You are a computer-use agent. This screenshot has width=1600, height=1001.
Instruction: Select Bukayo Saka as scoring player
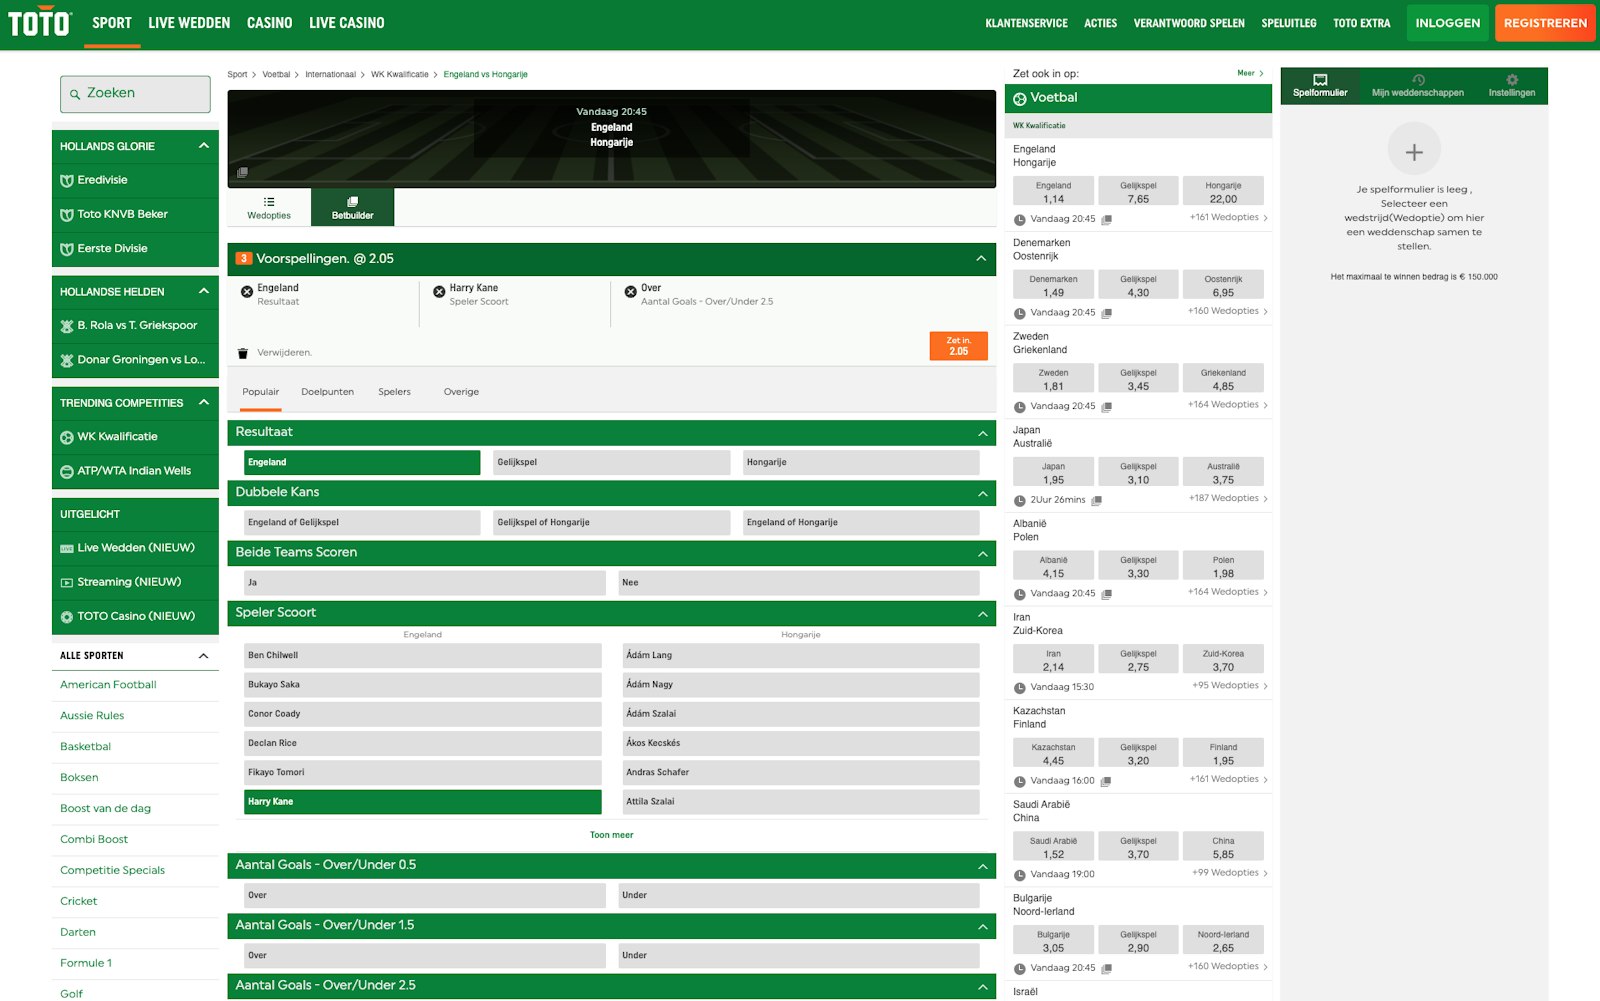[421, 684]
